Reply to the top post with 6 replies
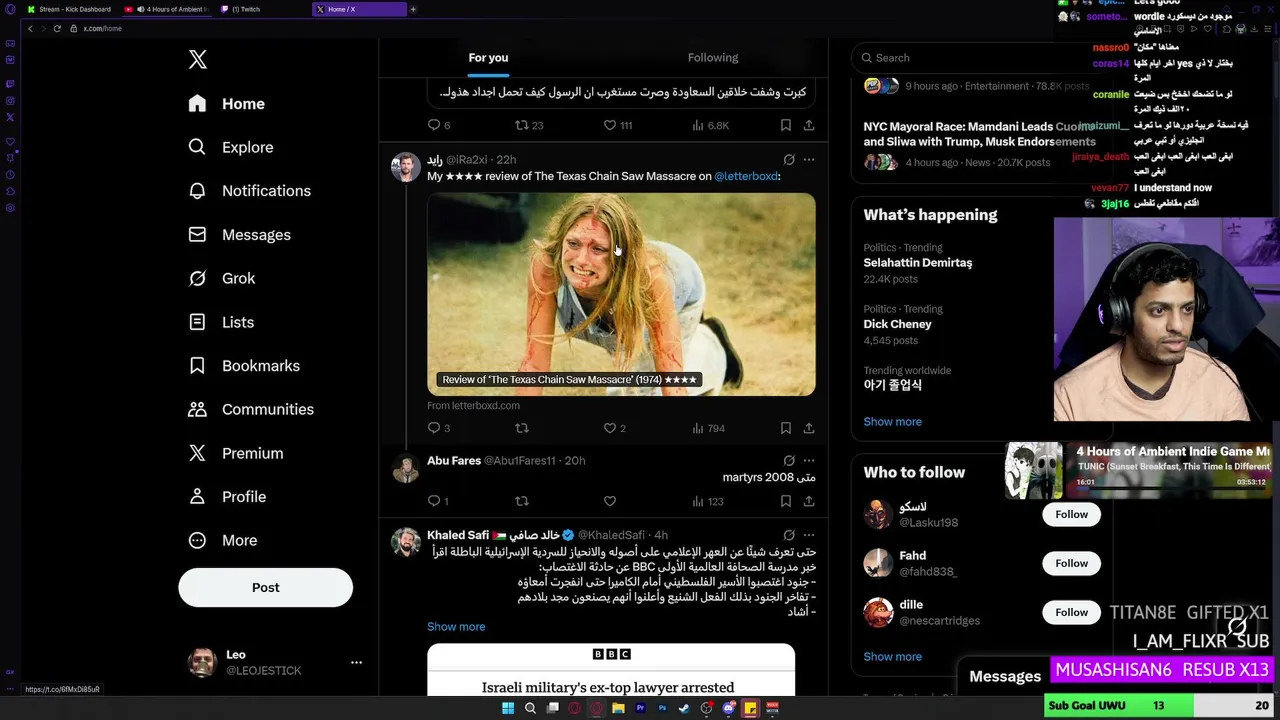Viewport: 1280px width, 720px height. click(439, 125)
